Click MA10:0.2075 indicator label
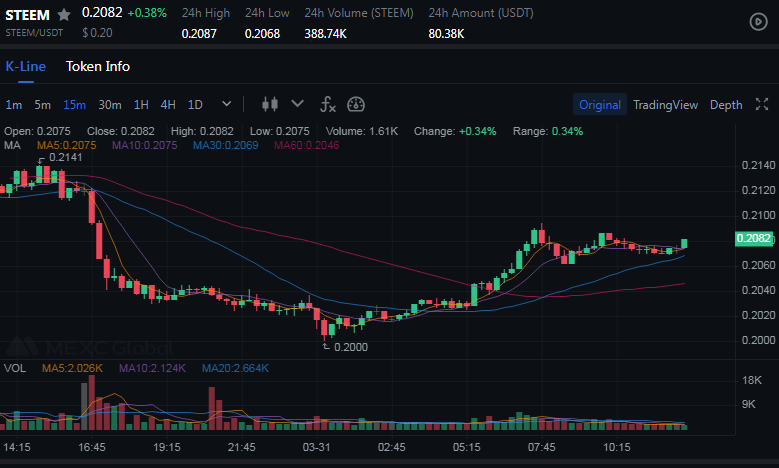The height and width of the screenshot is (468, 779). [x=144, y=145]
